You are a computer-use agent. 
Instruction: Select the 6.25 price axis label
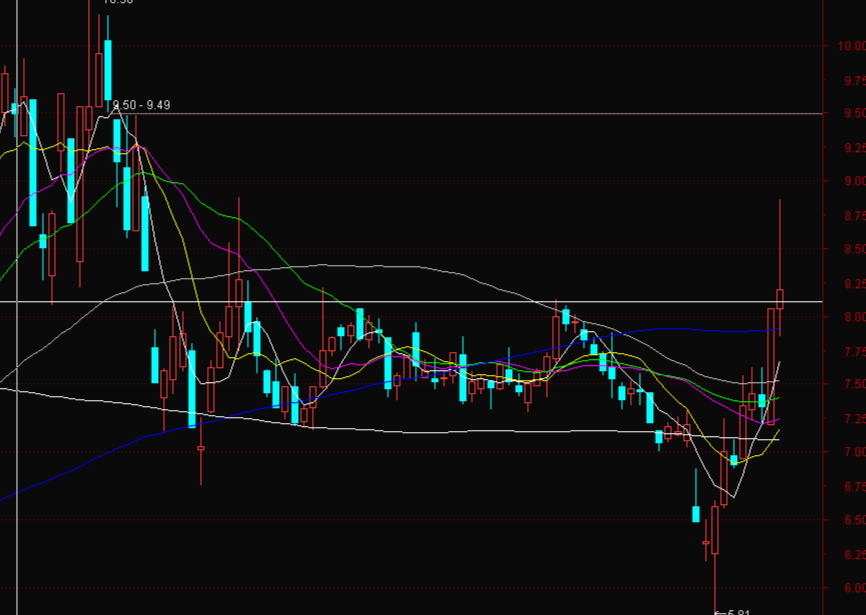(x=854, y=554)
